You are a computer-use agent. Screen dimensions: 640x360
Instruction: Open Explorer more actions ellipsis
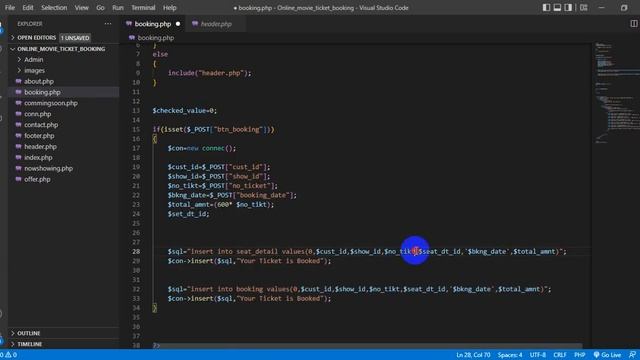click(x=108, y=24)
